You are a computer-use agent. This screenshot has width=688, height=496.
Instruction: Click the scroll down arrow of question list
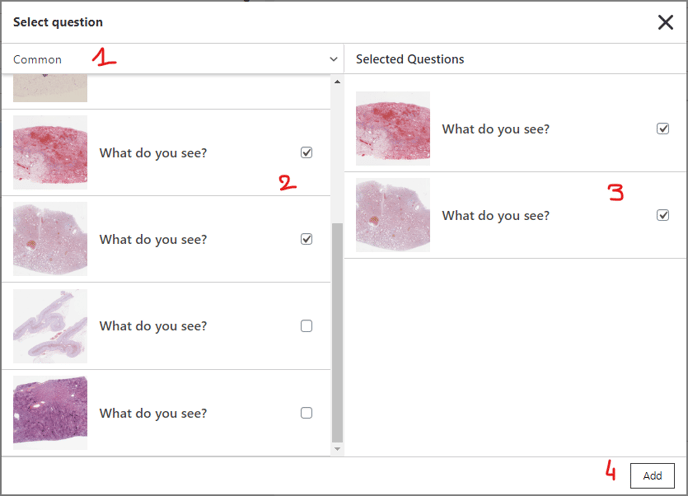coord(337,449)
